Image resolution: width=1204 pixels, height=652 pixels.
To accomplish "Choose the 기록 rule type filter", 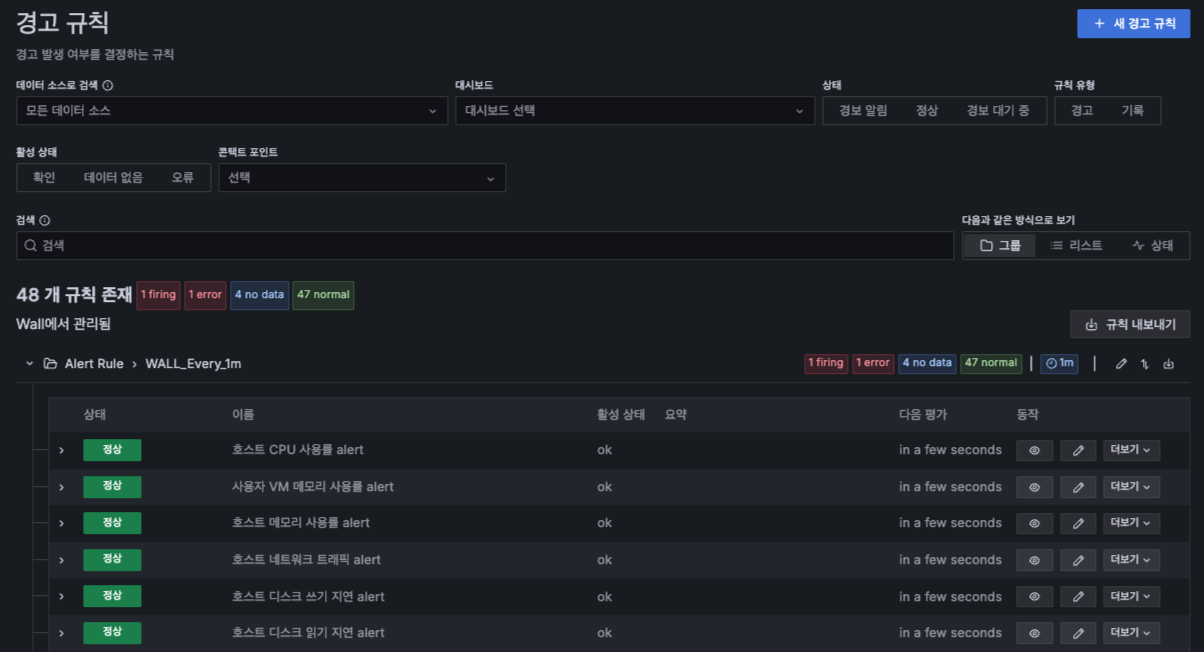I will (x=1132, y=111).
